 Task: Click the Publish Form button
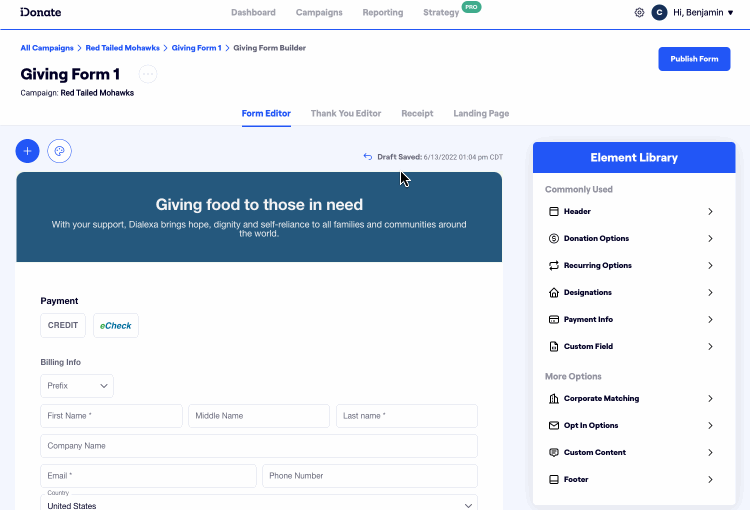(694, 59)
